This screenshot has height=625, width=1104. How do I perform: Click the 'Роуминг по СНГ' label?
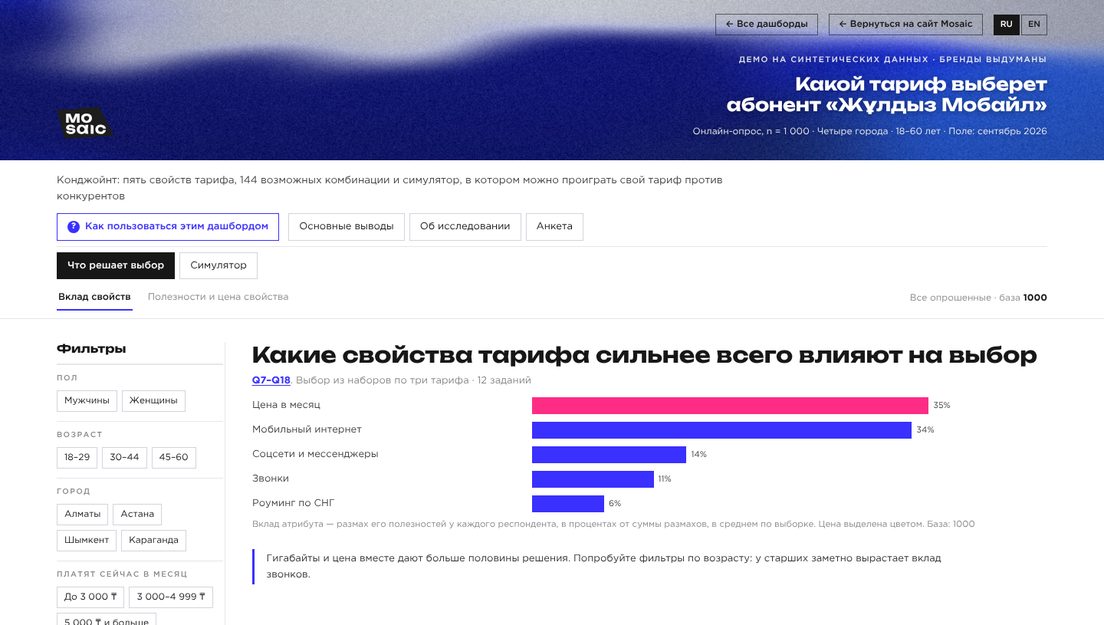pyautogui.click(x=294, y=503)
